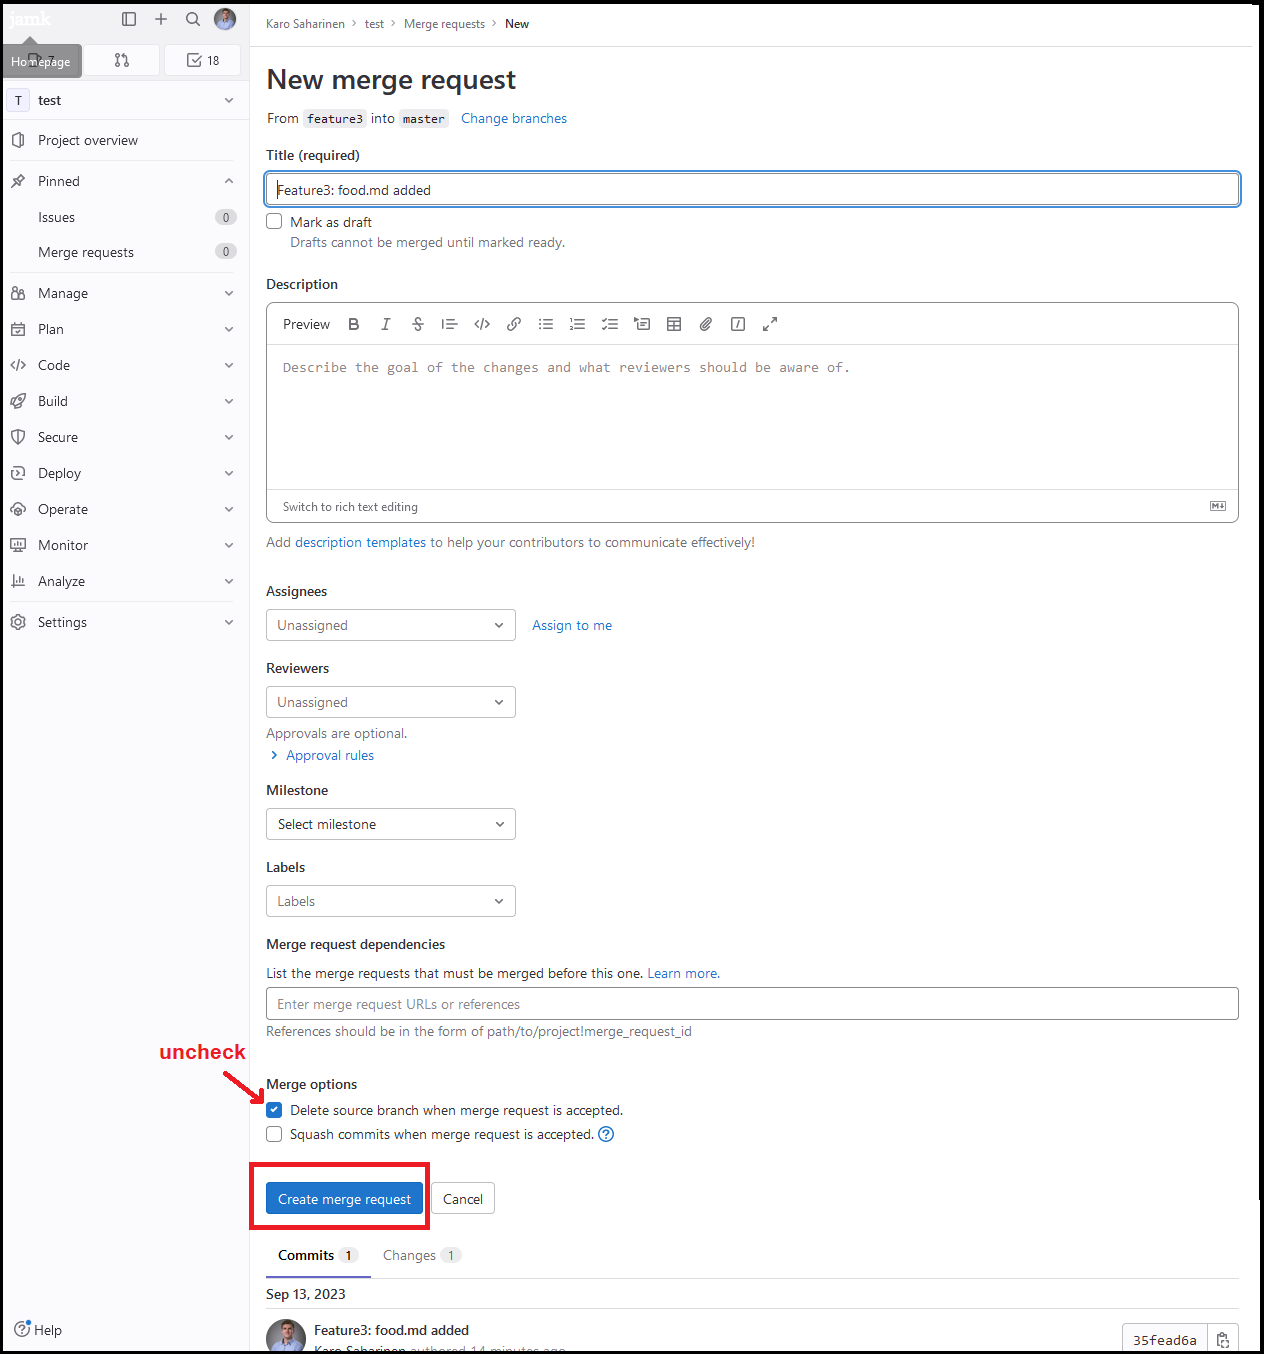
Task: Click the merge request dependencies input field
Action: pos(751,1004)
